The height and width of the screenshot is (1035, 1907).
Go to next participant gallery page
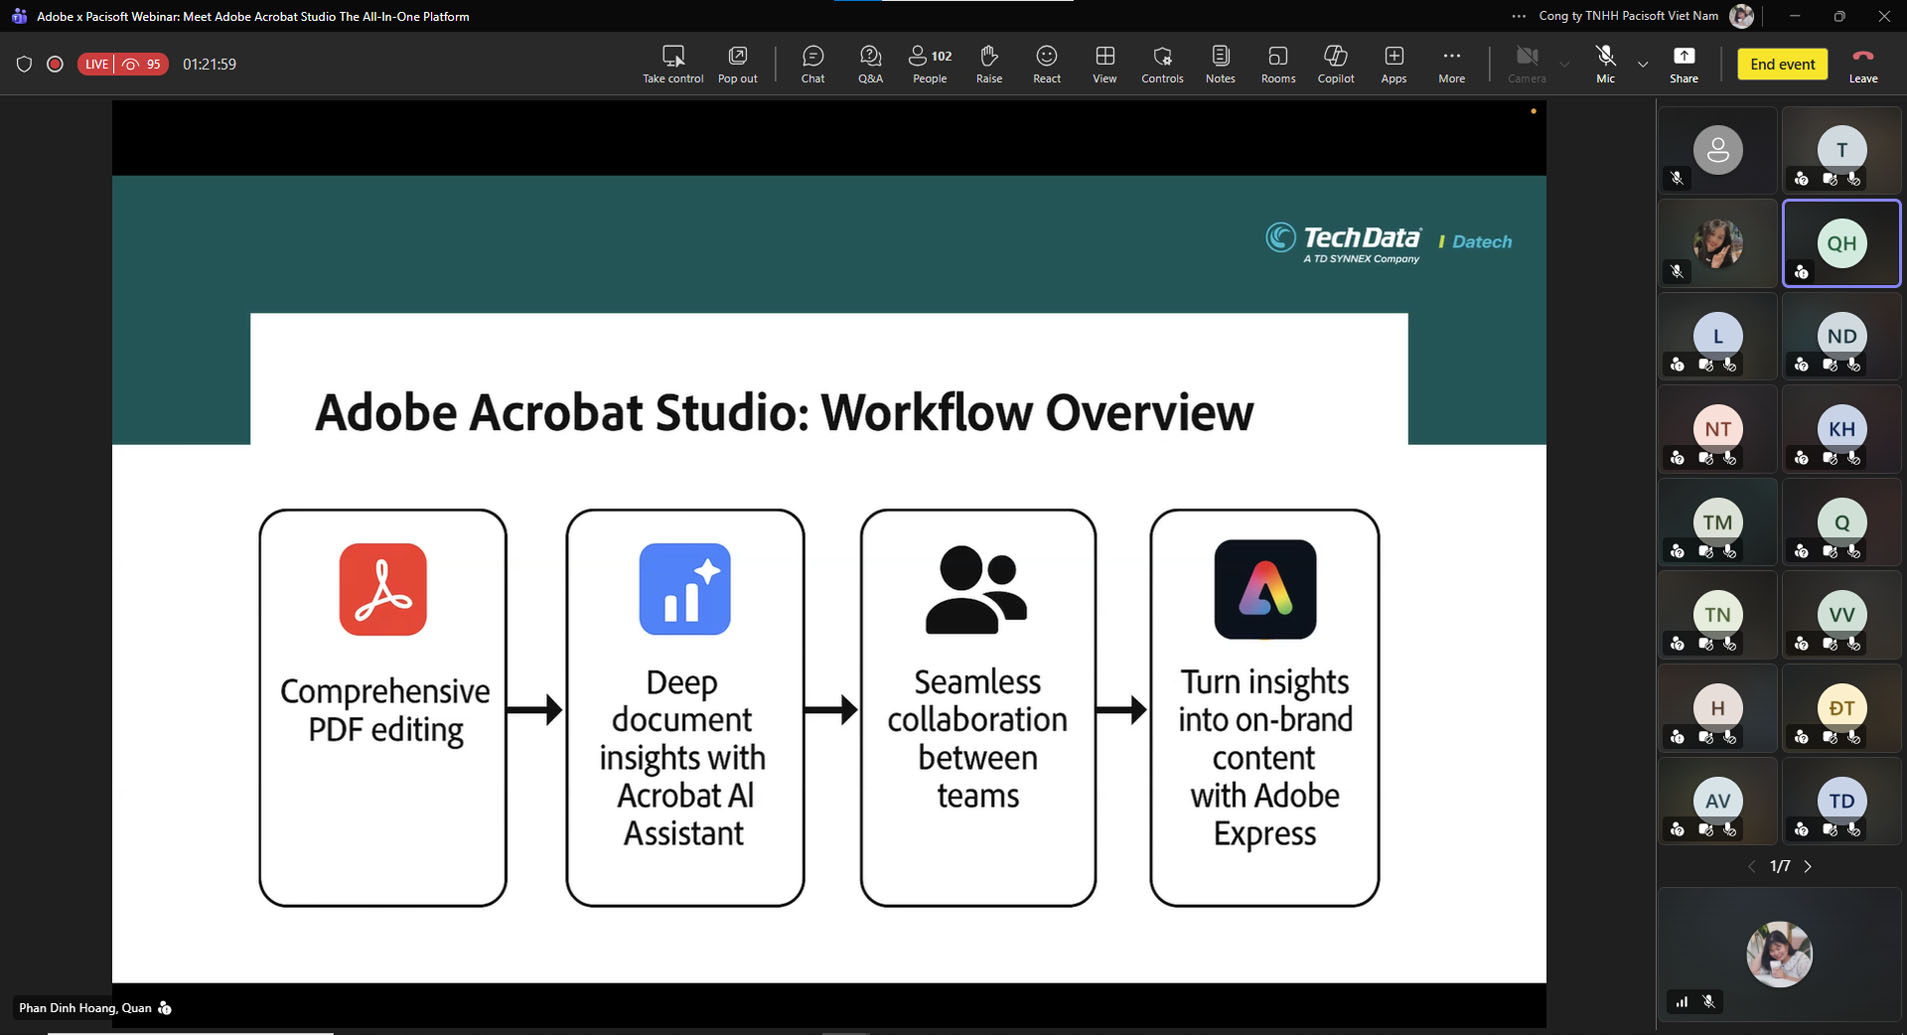click(x=1808, y=867)
